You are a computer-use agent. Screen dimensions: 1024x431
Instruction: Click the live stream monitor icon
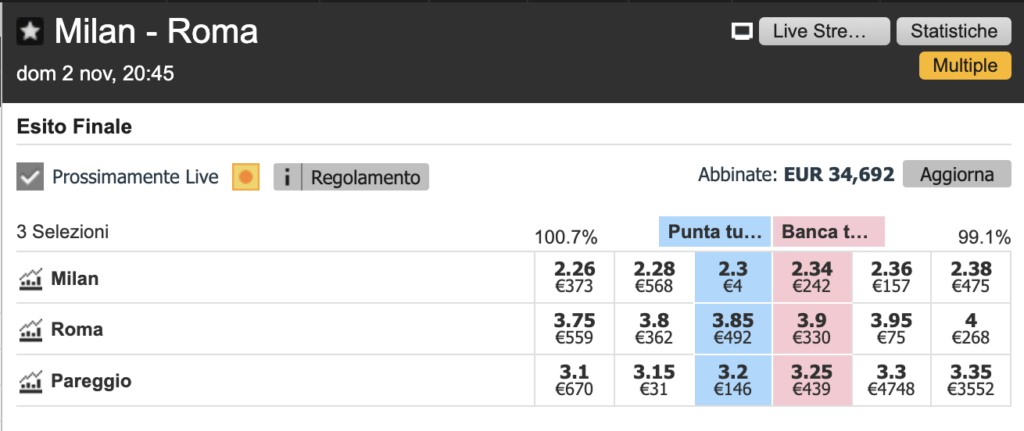(x=741, y=32)
